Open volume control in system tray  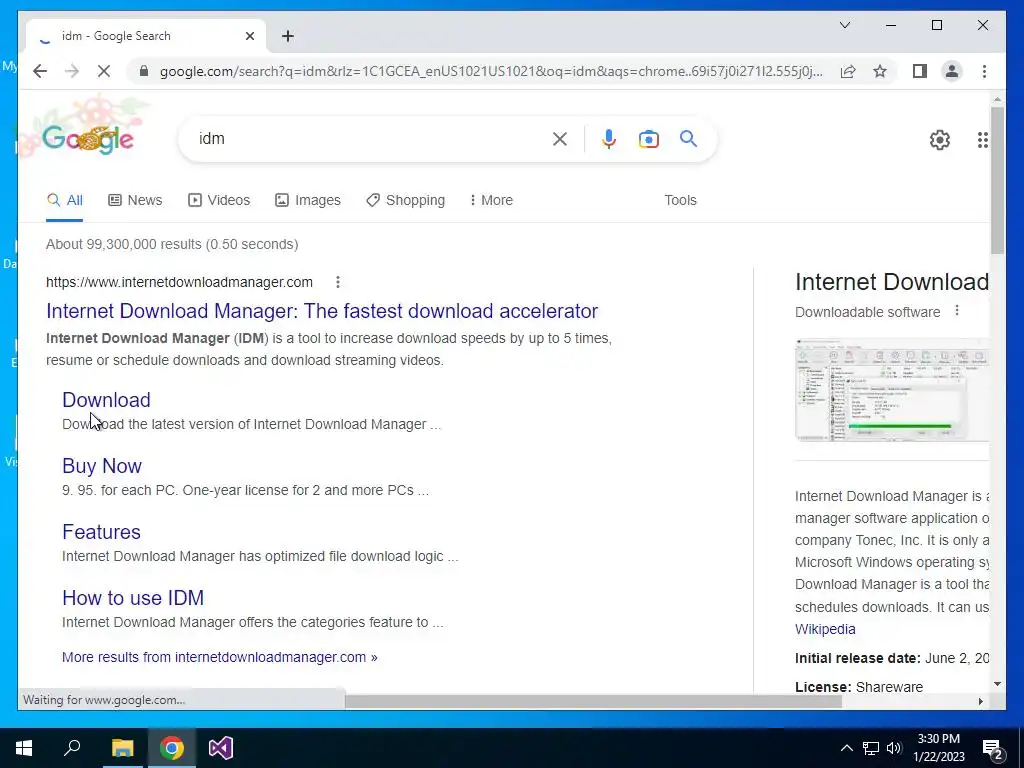[894, 748]
